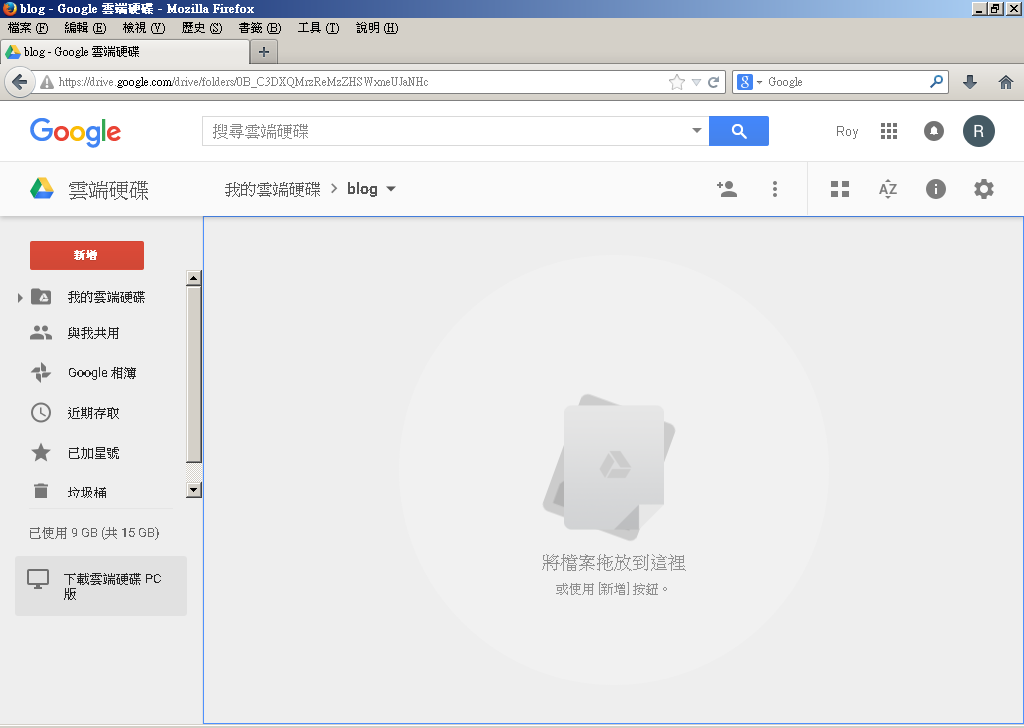Open the 工具 (T) menu
1024x728 pixels.
[318, 28]
